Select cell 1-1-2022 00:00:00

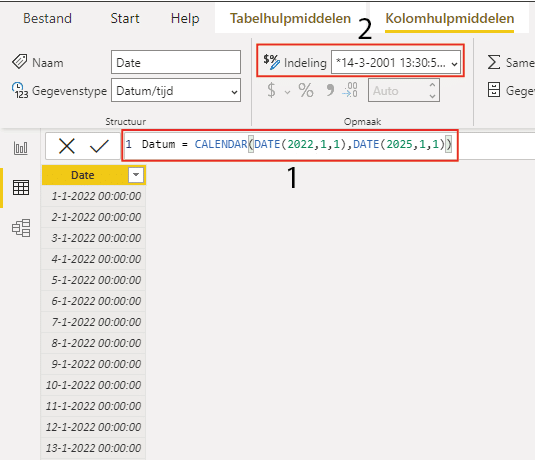click(x=94, y=196)
